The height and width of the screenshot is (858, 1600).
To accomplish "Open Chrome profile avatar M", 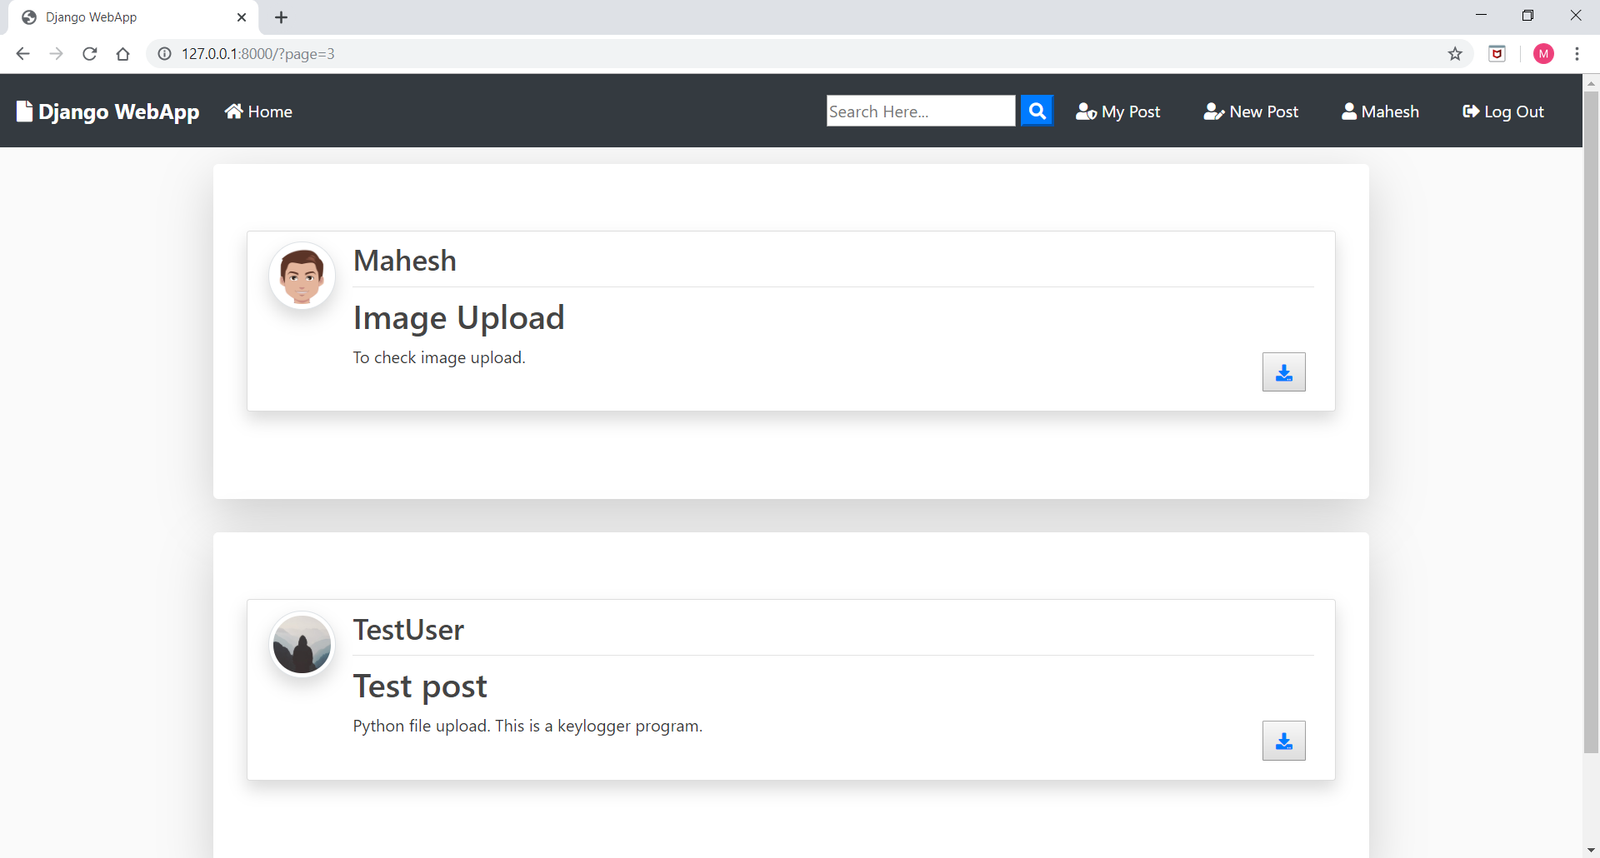I will click(x=1543, y=54).
